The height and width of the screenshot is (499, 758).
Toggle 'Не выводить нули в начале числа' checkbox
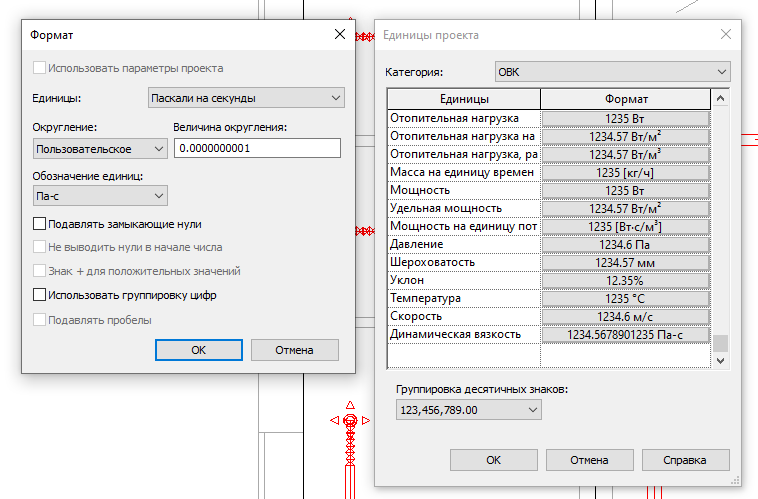pyautogui.click(x=40, y=247)
